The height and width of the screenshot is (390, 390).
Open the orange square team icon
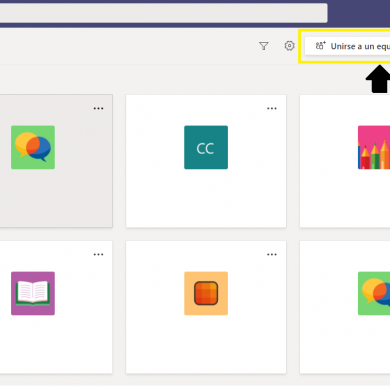(x=206, y=293)
